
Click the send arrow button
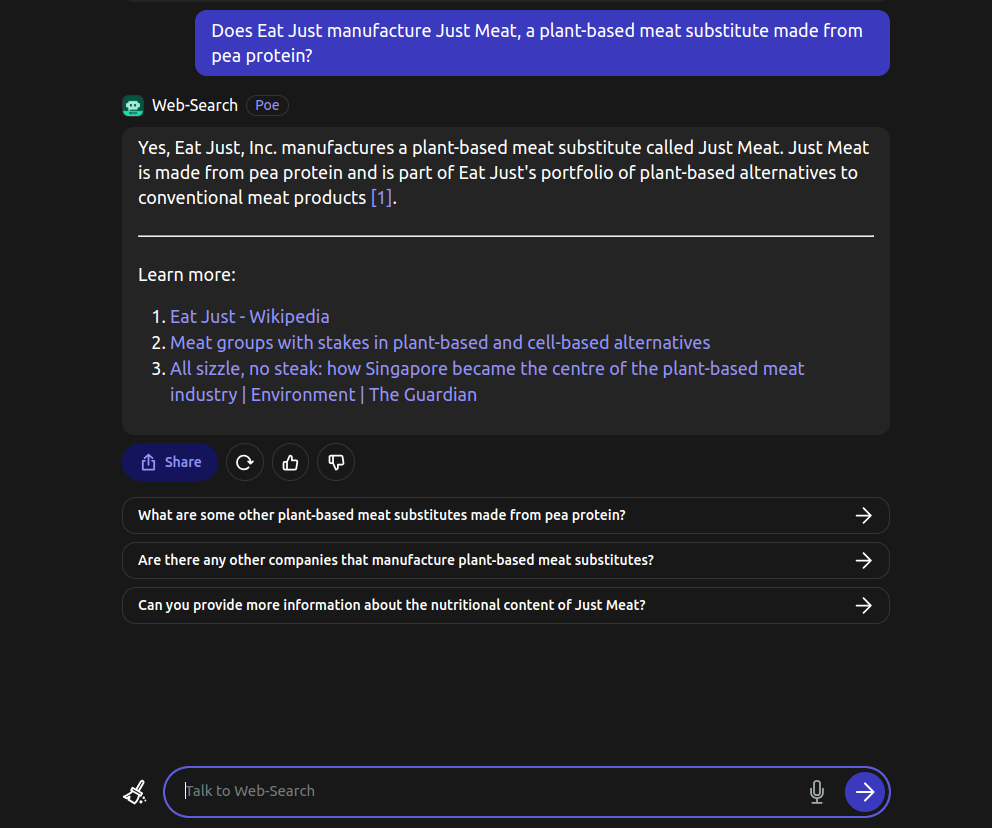[864, 791]
